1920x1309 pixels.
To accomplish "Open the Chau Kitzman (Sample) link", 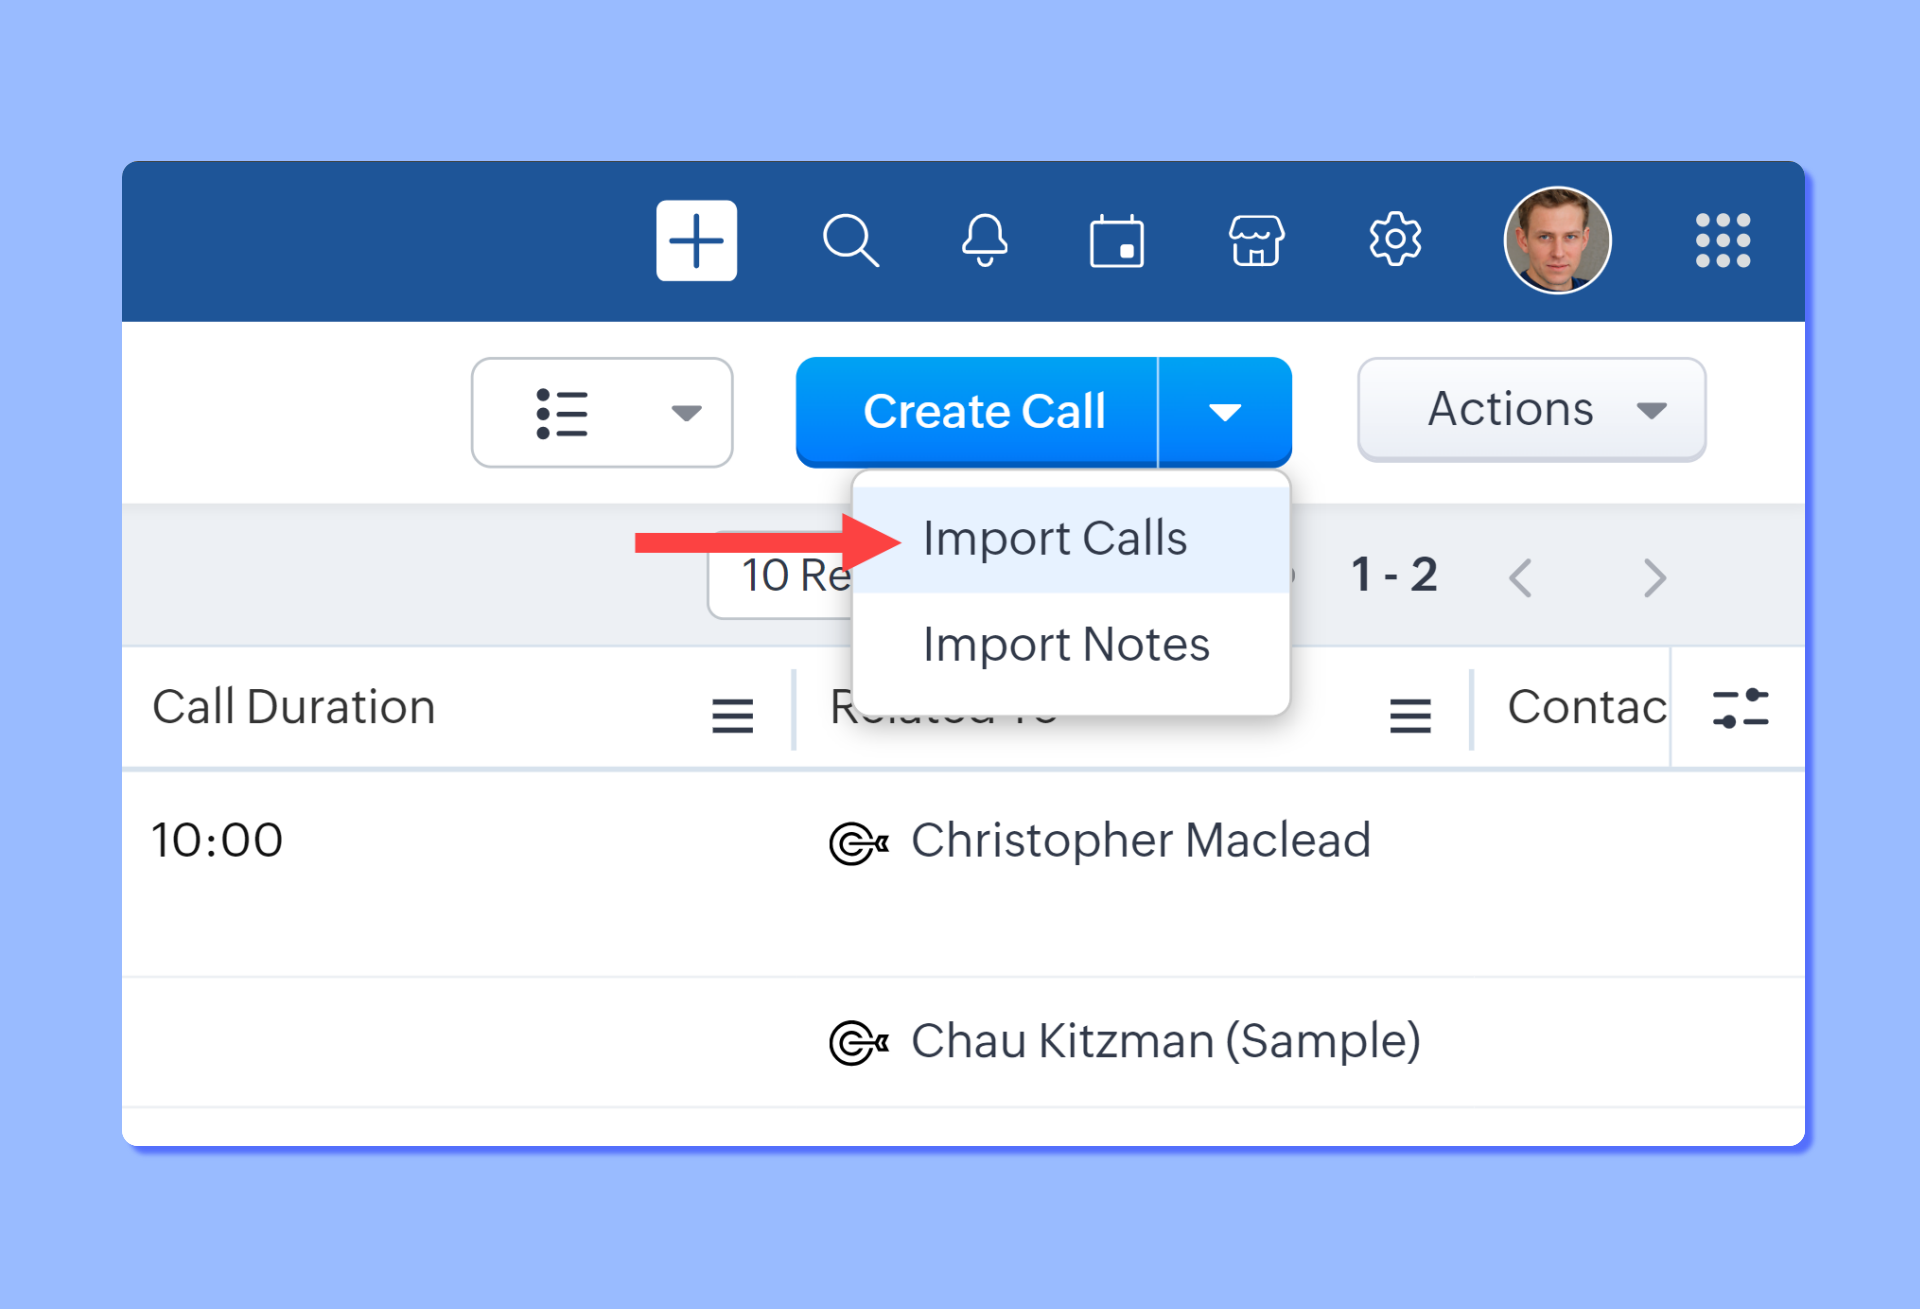I will click(x=1164, y=1041).
